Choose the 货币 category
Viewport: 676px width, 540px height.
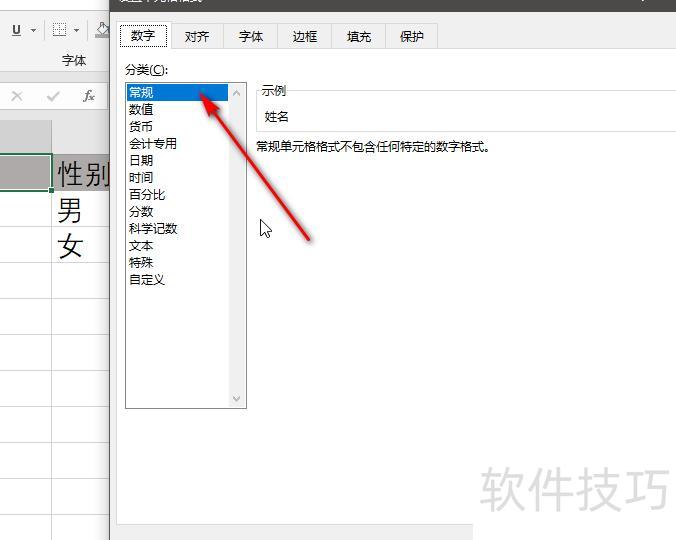pyautogui.click(x=177, y=127)
